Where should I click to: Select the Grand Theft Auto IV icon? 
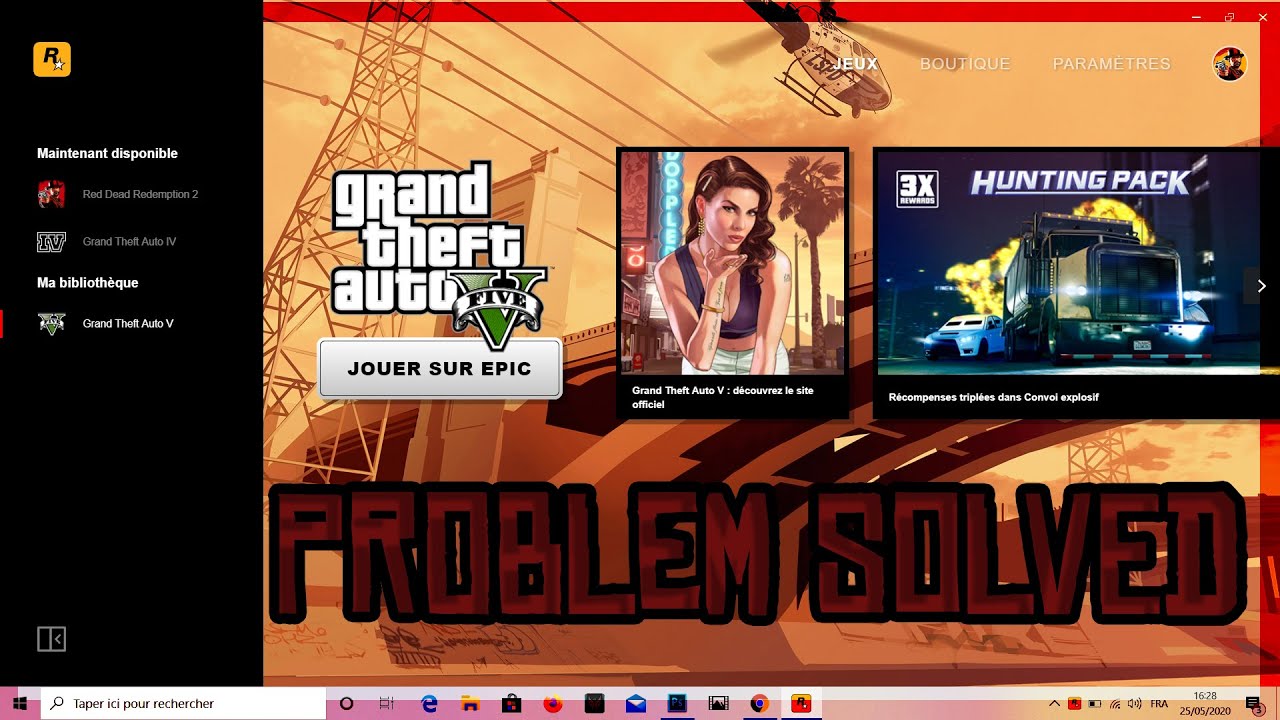pos(51,241)
